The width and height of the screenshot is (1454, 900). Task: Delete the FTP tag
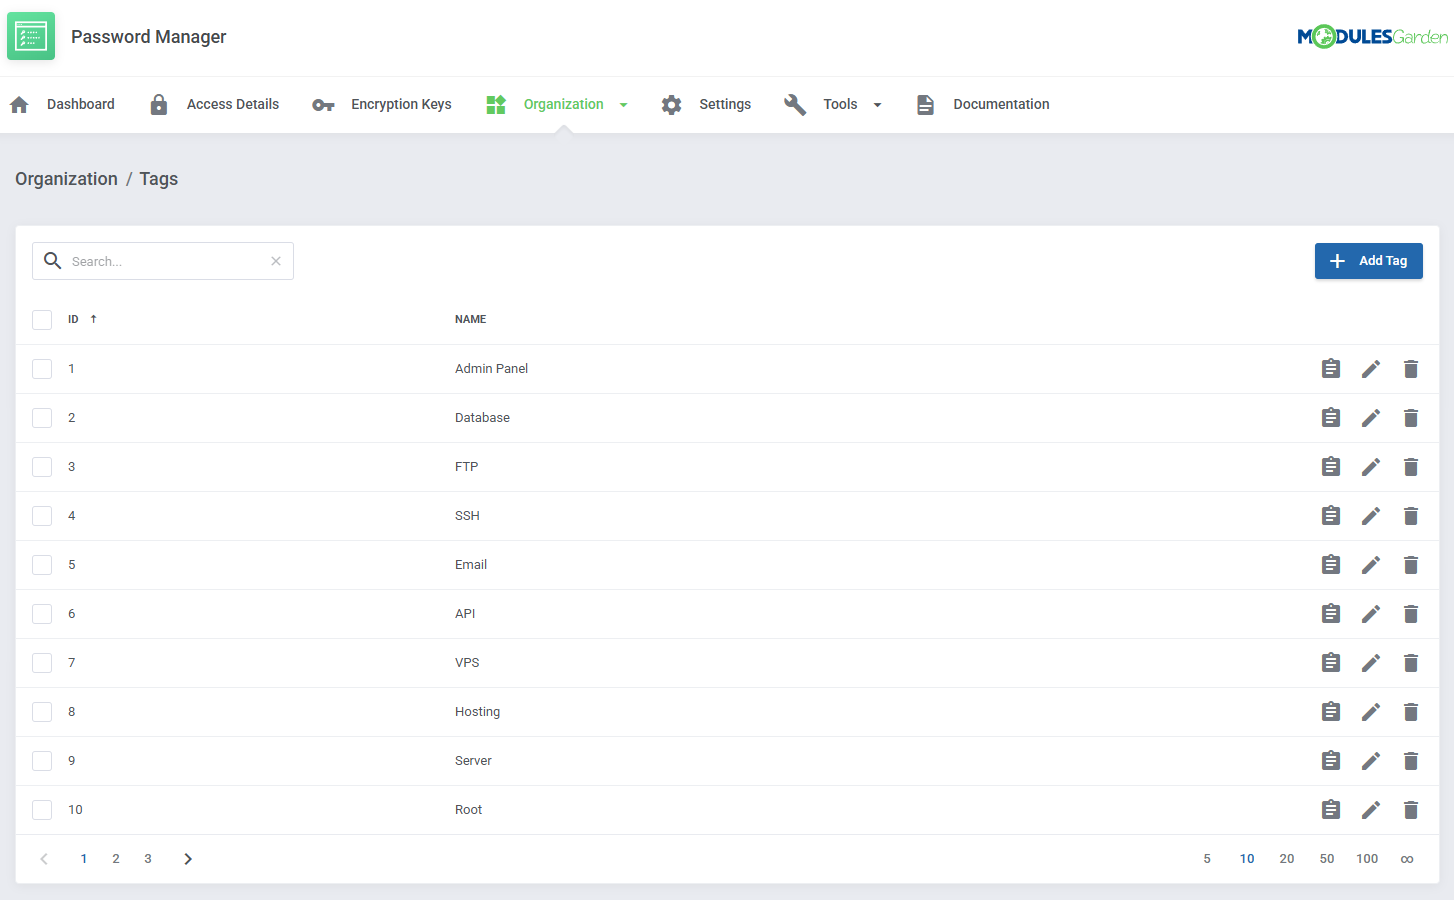[1411, 467]
